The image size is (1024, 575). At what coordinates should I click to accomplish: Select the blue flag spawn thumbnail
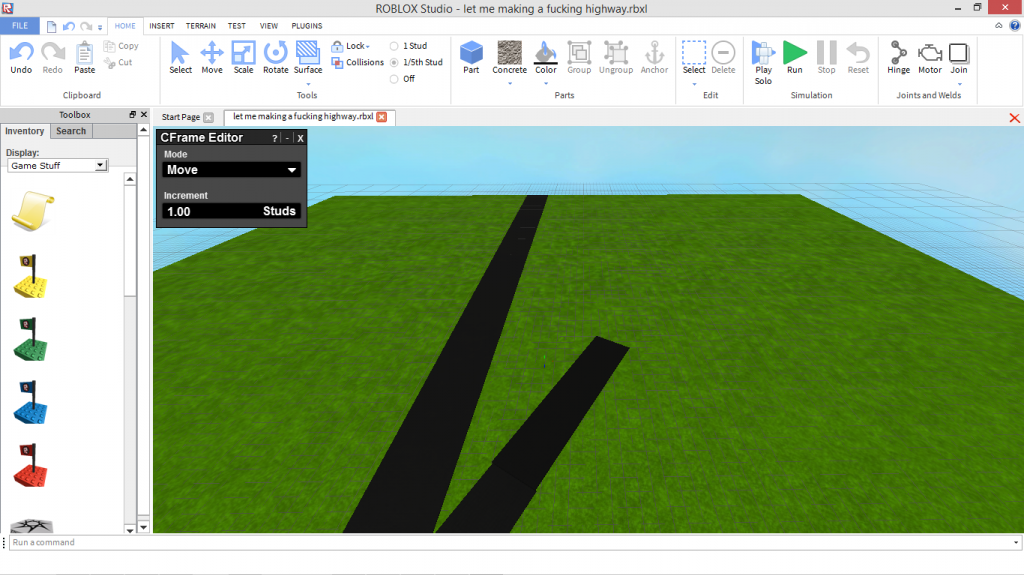(x=31, y=402)
